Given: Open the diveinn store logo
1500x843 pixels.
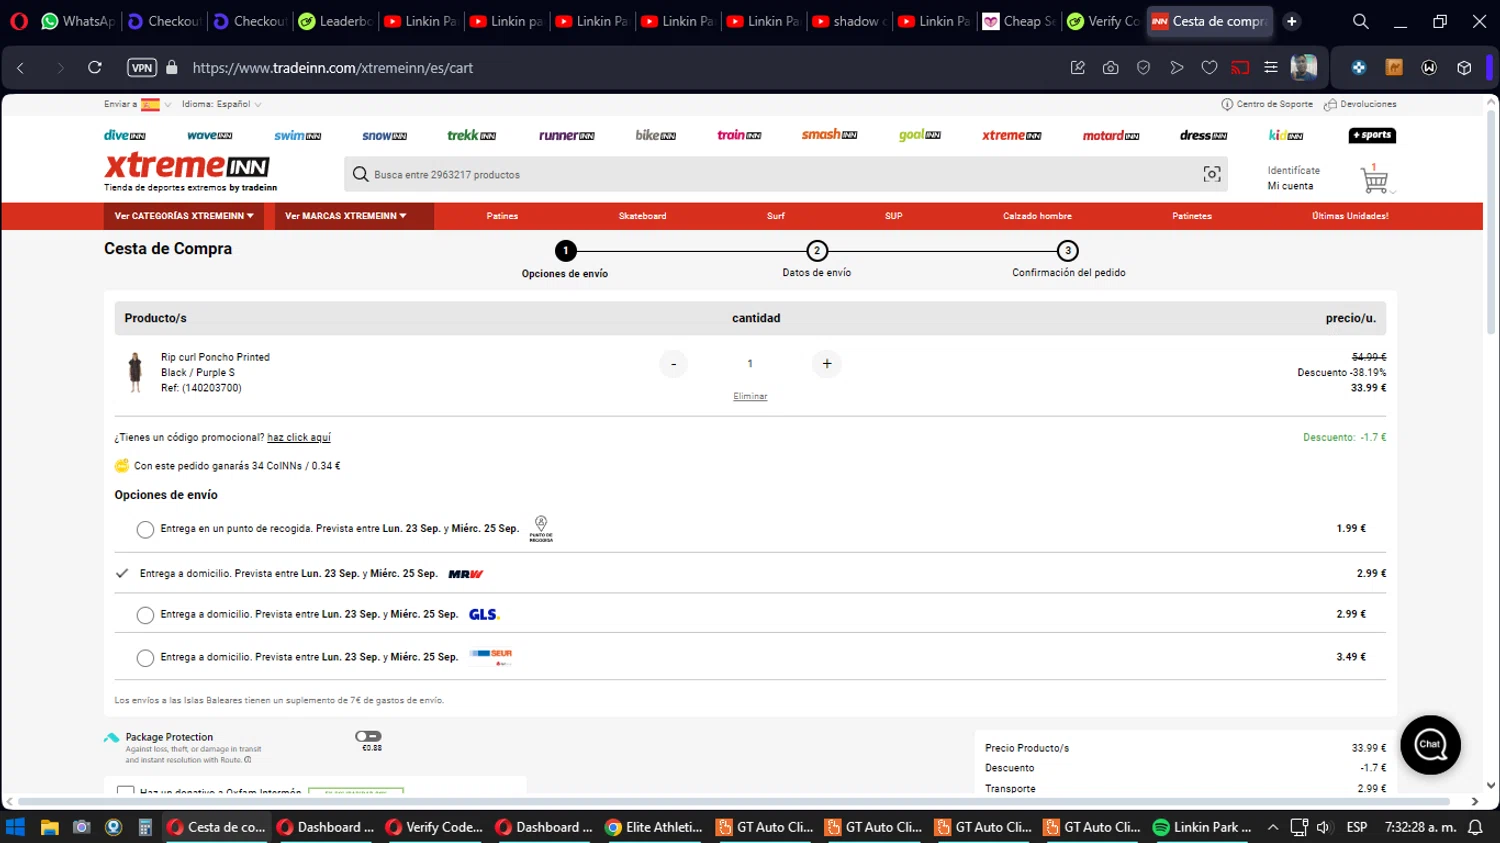Looking at the screenshot, I should click(125, 135).
